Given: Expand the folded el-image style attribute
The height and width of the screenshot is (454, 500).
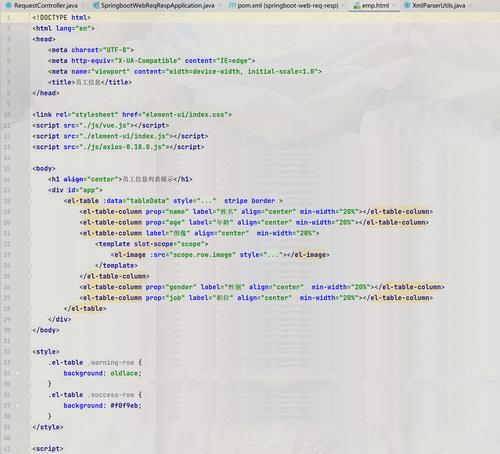Looking at the screenshot, I should [273, 255].
